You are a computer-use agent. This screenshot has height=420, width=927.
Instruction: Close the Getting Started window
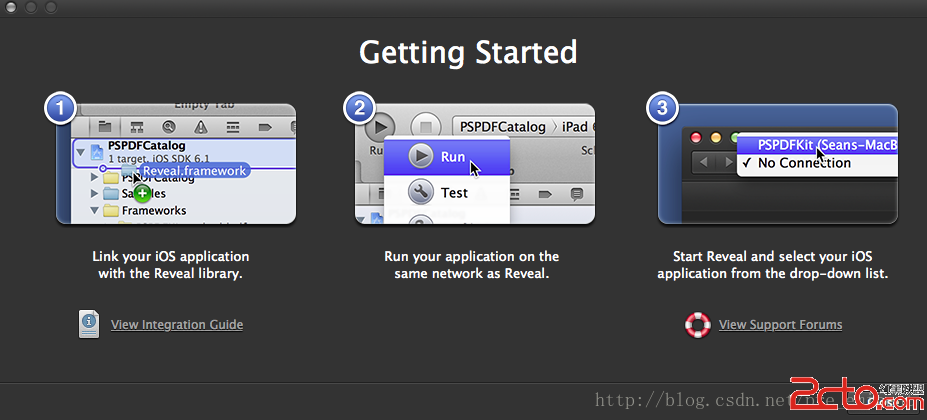[11, 7]
